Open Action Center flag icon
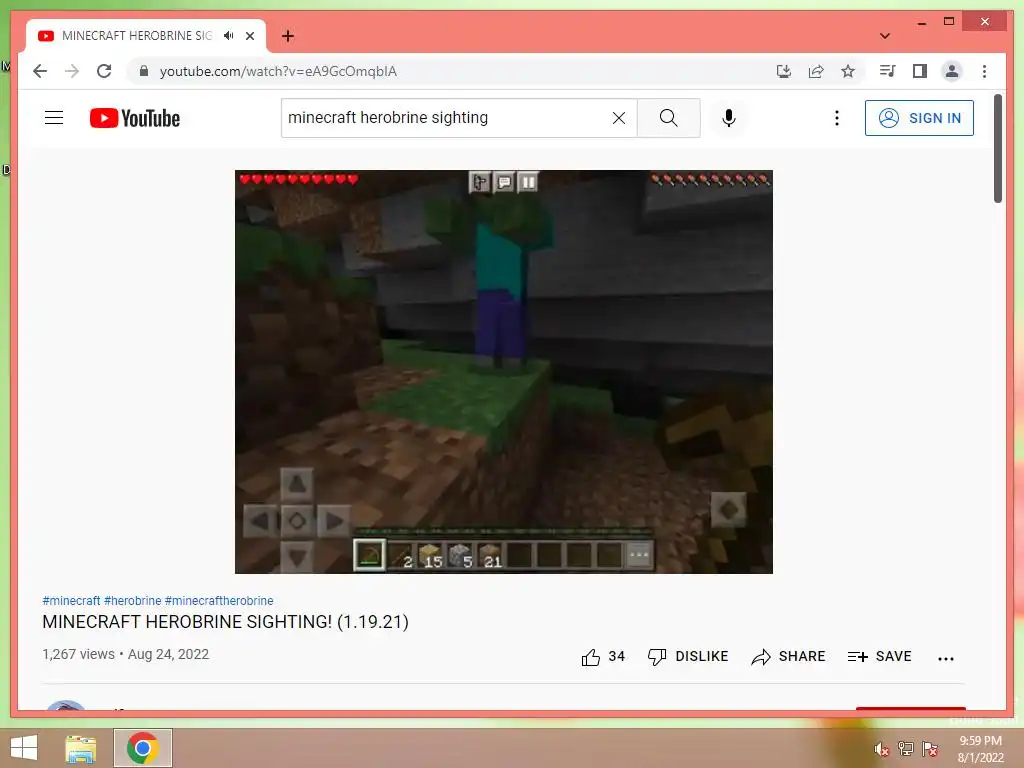This screenshot has height=768, width=1024. tap(930, 749)
